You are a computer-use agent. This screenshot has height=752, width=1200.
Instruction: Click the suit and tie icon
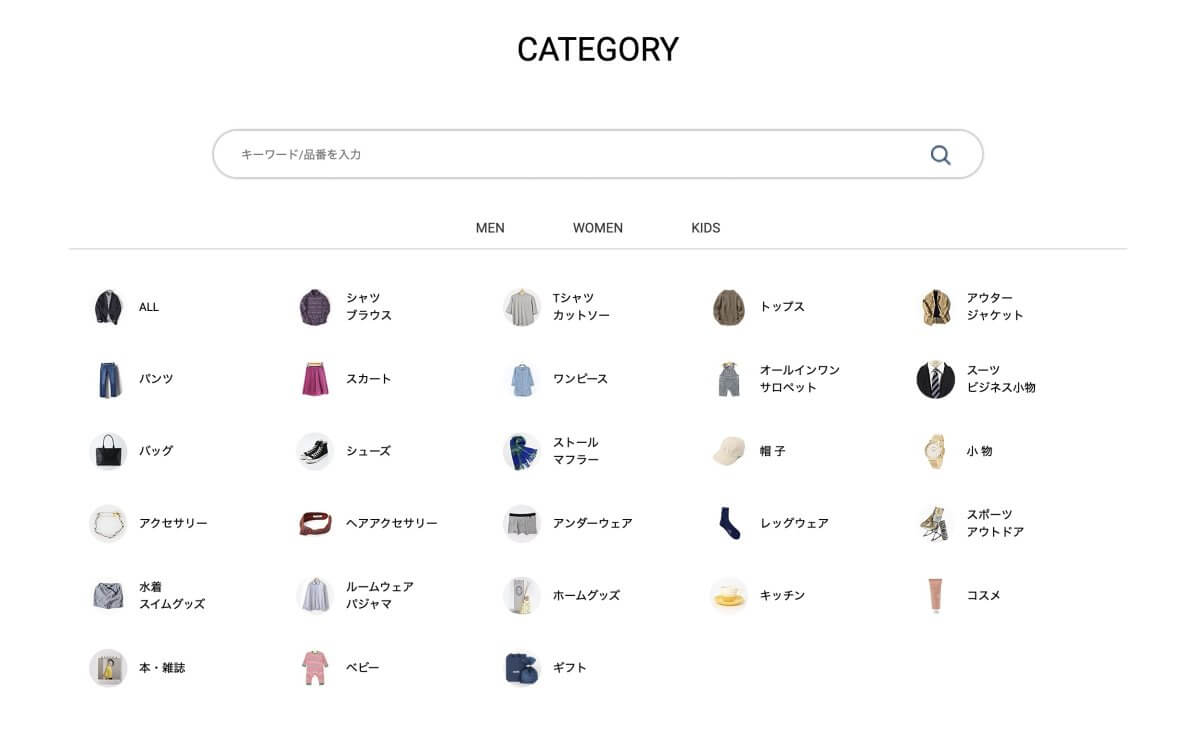936,379
